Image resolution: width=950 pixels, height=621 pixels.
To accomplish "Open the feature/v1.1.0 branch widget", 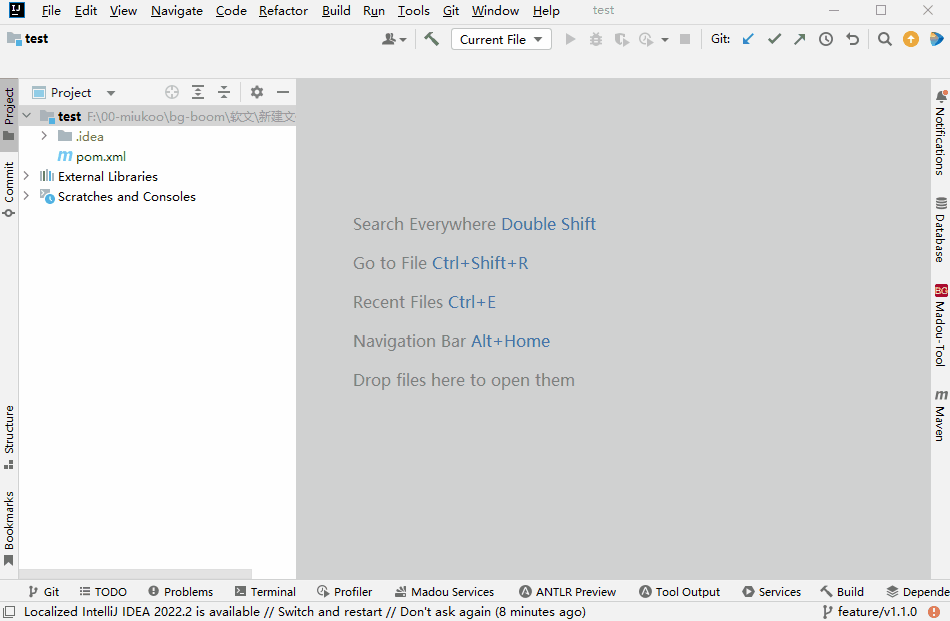I will tap(869, 612).
